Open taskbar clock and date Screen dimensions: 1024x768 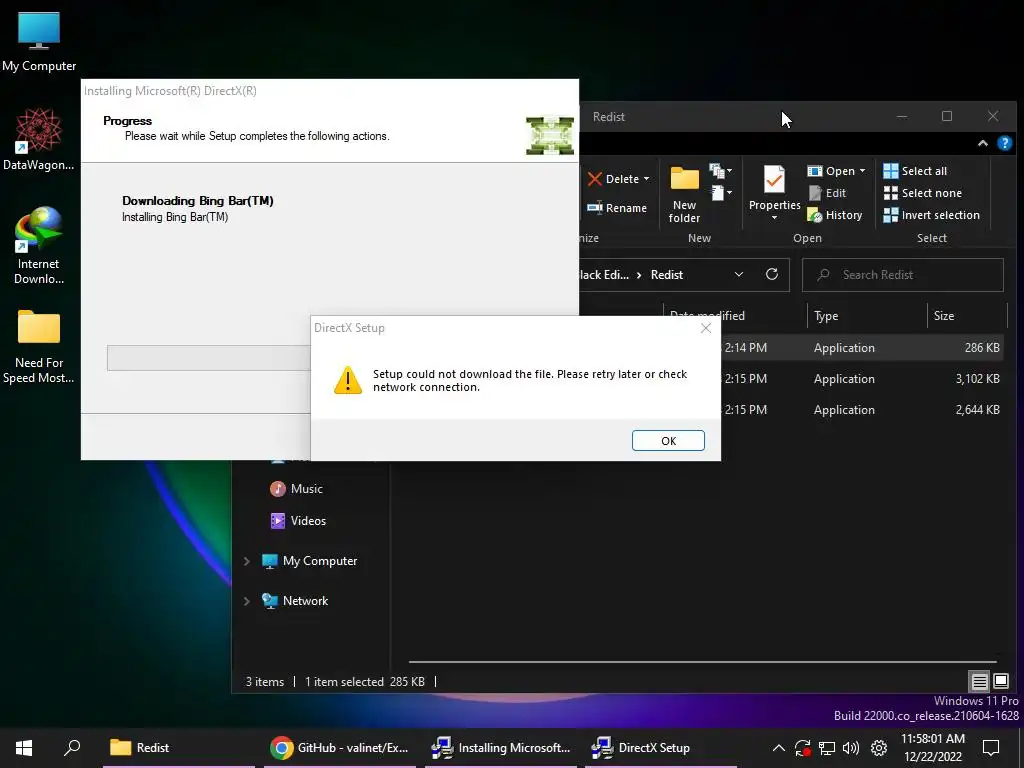point(933,748)
